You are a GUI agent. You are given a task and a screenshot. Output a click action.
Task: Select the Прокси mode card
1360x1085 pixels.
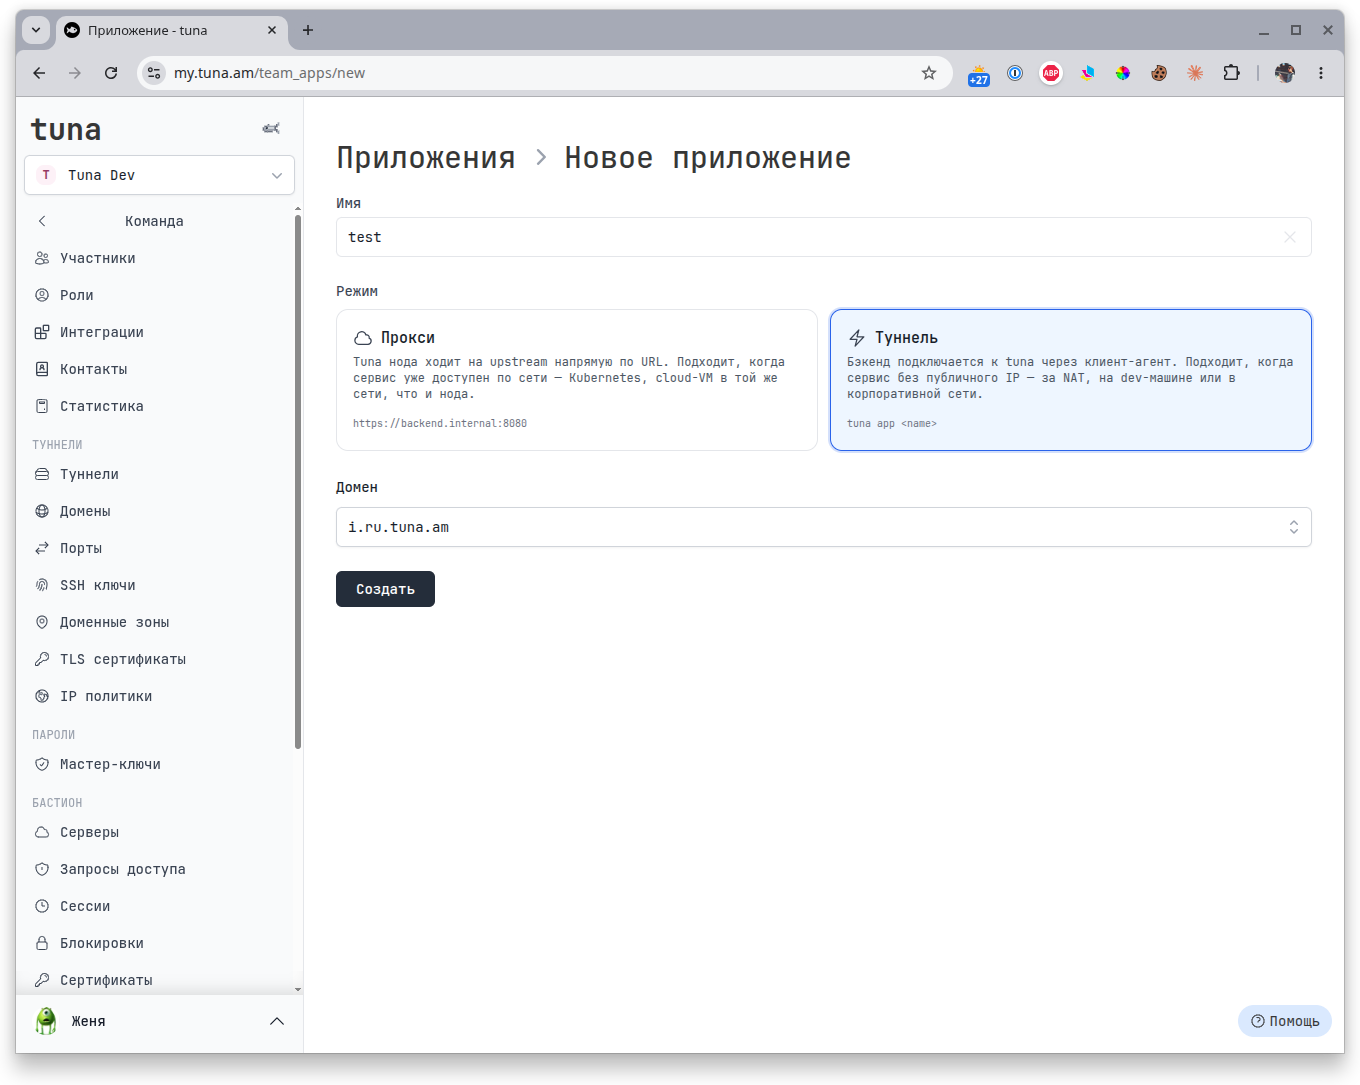[577, 380]
